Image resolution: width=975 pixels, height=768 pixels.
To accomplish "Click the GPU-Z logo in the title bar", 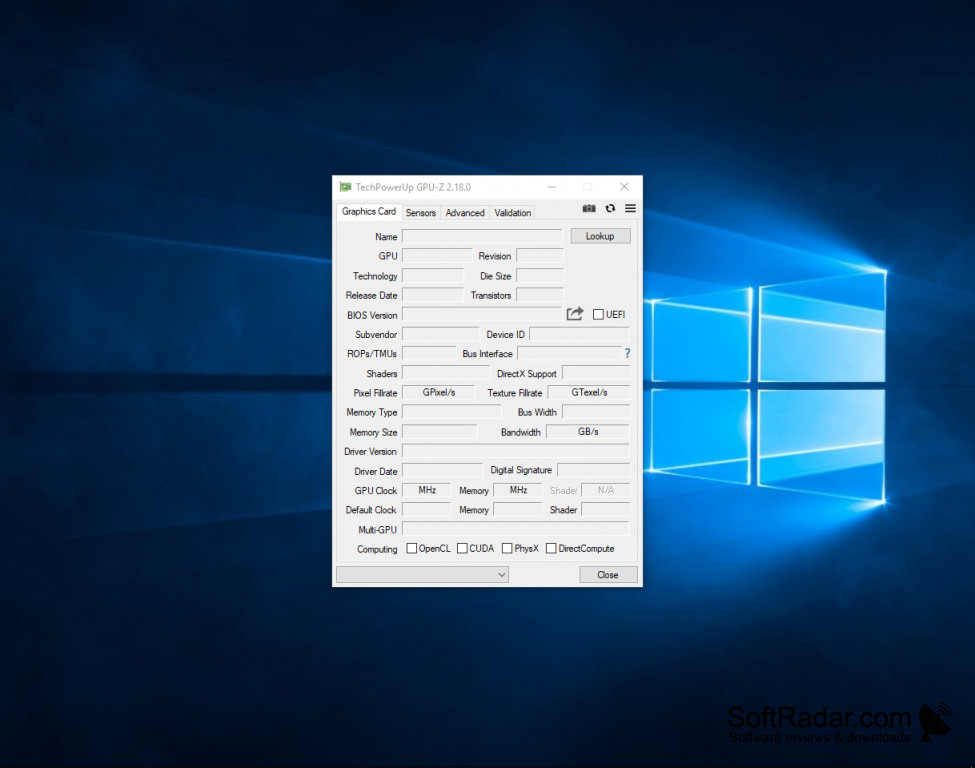I will click(x=344, y=187).
